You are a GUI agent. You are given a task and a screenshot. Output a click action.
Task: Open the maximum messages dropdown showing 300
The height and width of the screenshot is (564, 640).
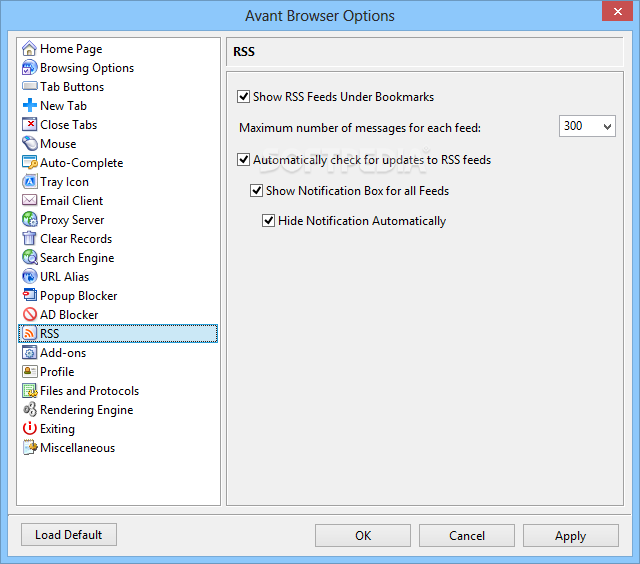coord(587,126)
